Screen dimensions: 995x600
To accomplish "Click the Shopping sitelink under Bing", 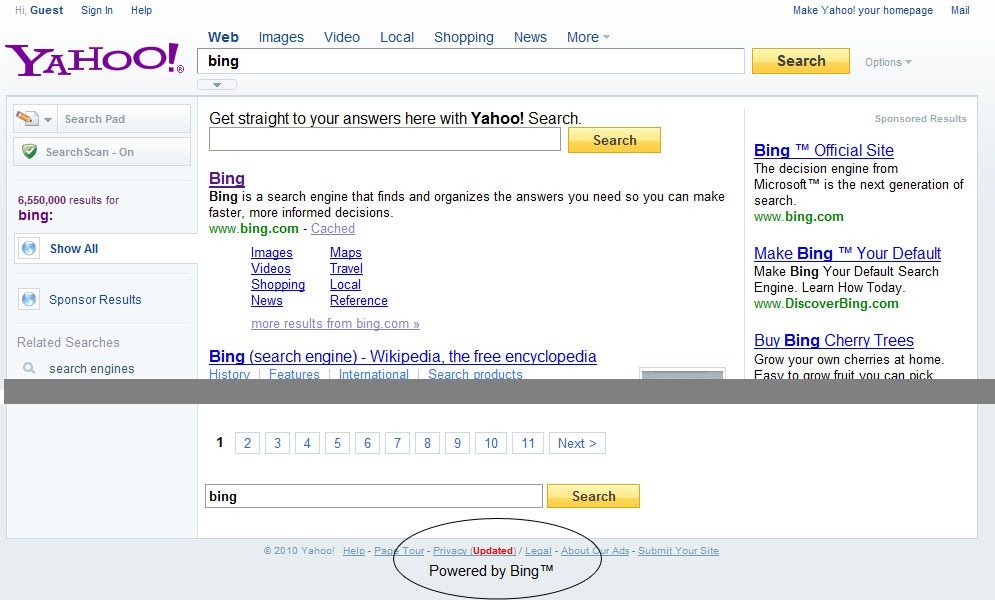I will click(278, 285).
